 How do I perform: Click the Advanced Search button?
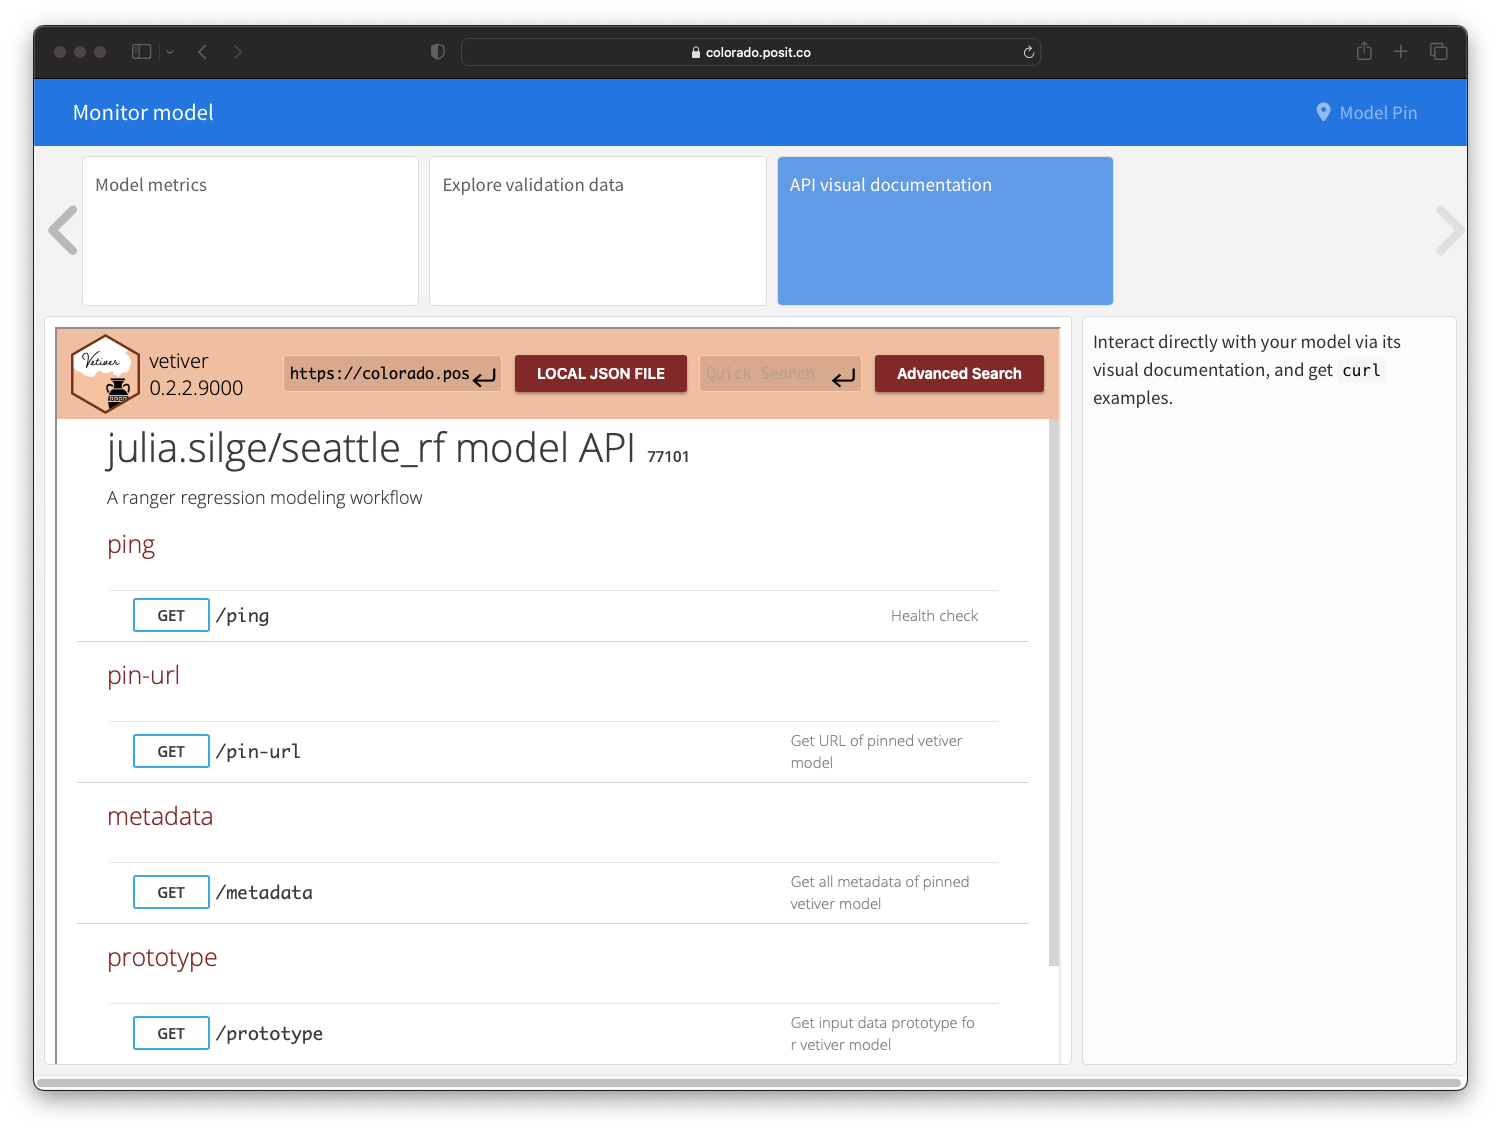pos(959,374)
